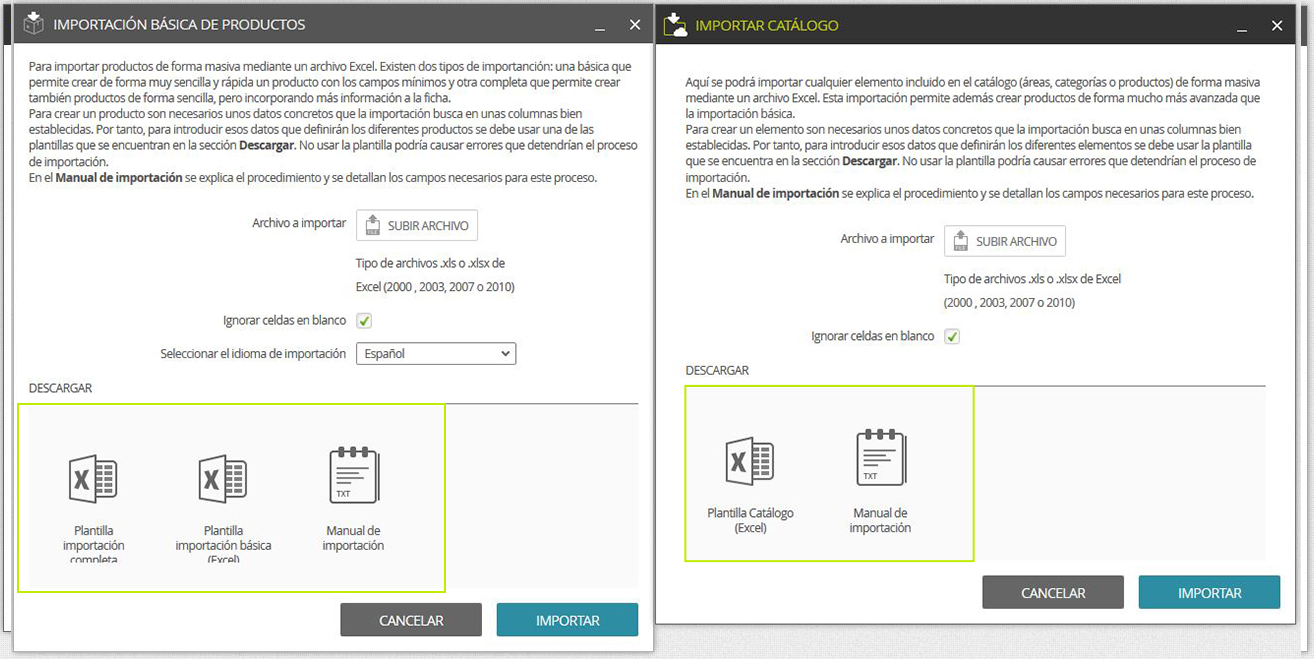The width and height of the screenshot is (1314, 659).
Task: Expand the Español import language dropdown
Action: (x=436, y=353)
